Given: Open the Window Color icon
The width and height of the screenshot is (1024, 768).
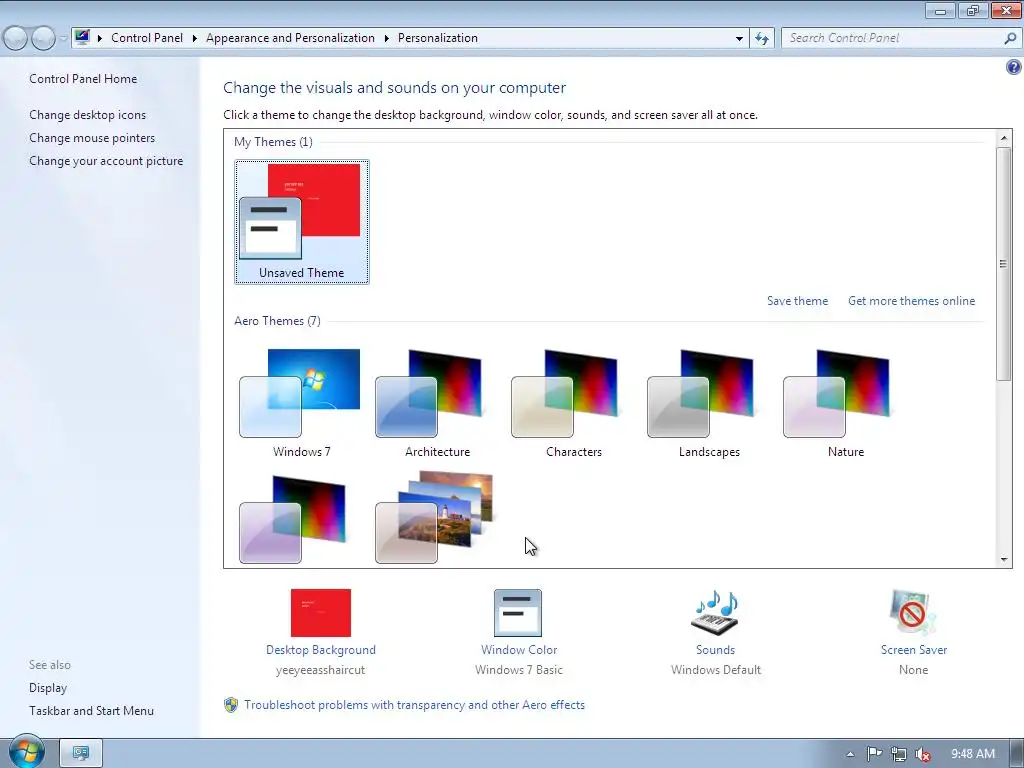Looking at the screenshot, I should (518, 613).
